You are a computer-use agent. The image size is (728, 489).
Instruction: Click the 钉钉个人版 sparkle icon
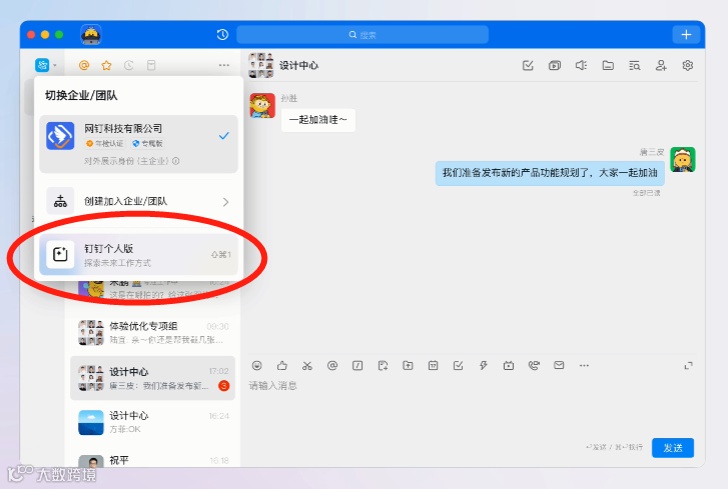[x=60, y=254]
